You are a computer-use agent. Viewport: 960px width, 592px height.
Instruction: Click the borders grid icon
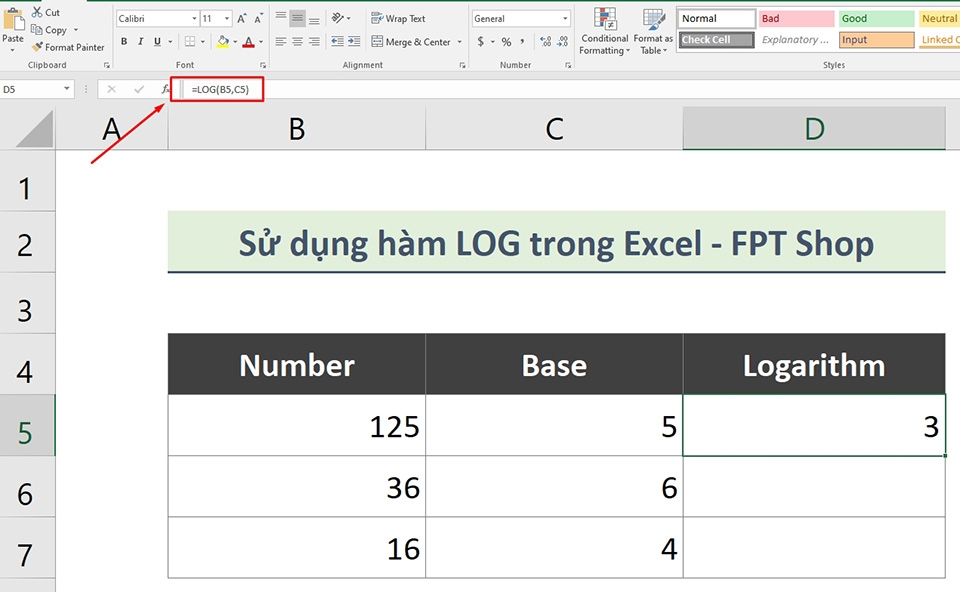(x=190, y=42)
